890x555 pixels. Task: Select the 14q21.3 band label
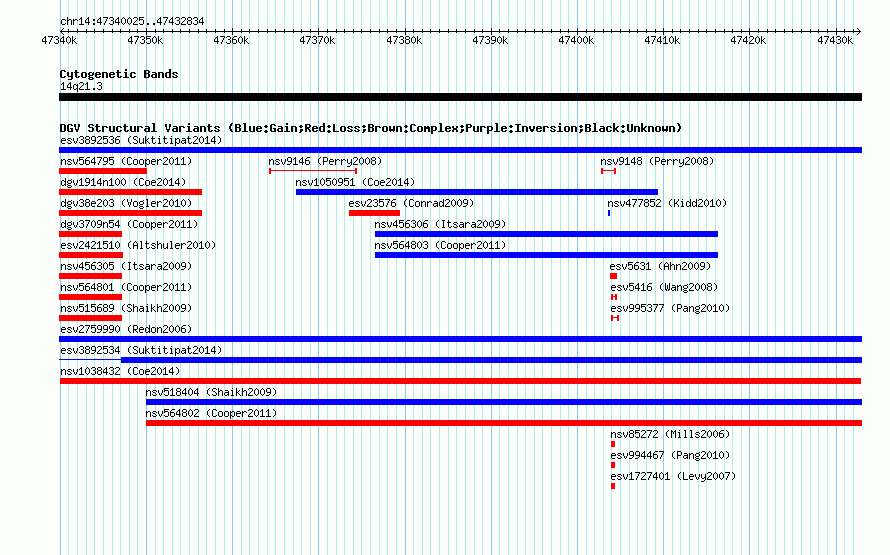coord(81,86)
